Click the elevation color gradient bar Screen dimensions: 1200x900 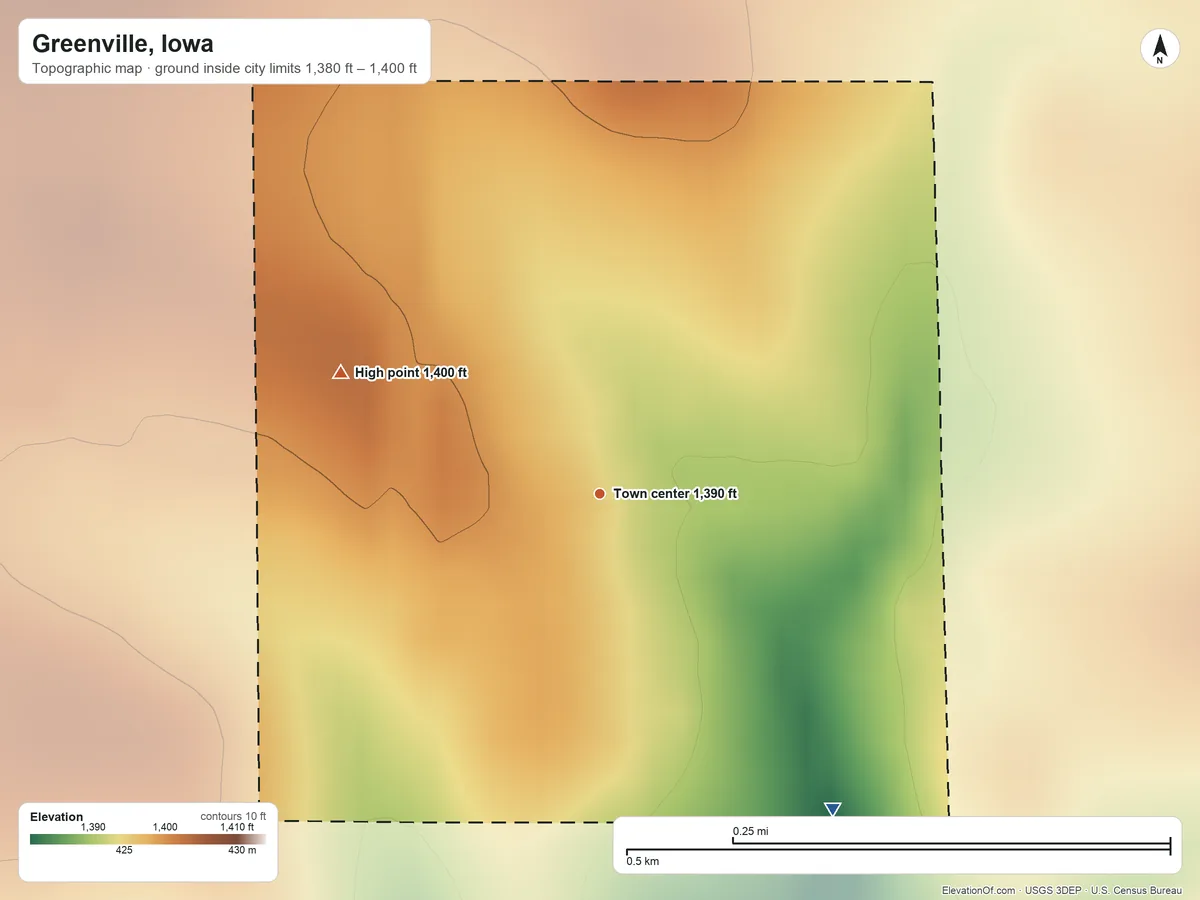pyautogui.click(x=148, y=839)
